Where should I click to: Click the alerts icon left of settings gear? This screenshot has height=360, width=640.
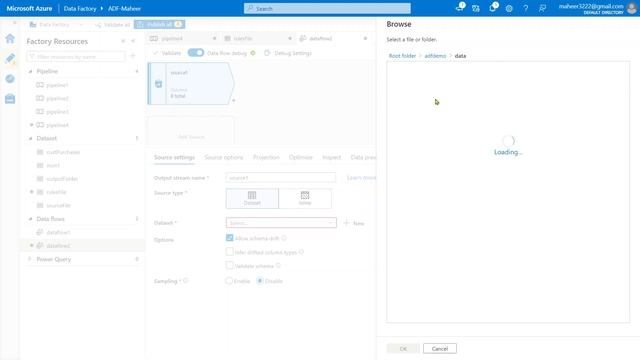(493, 8)
